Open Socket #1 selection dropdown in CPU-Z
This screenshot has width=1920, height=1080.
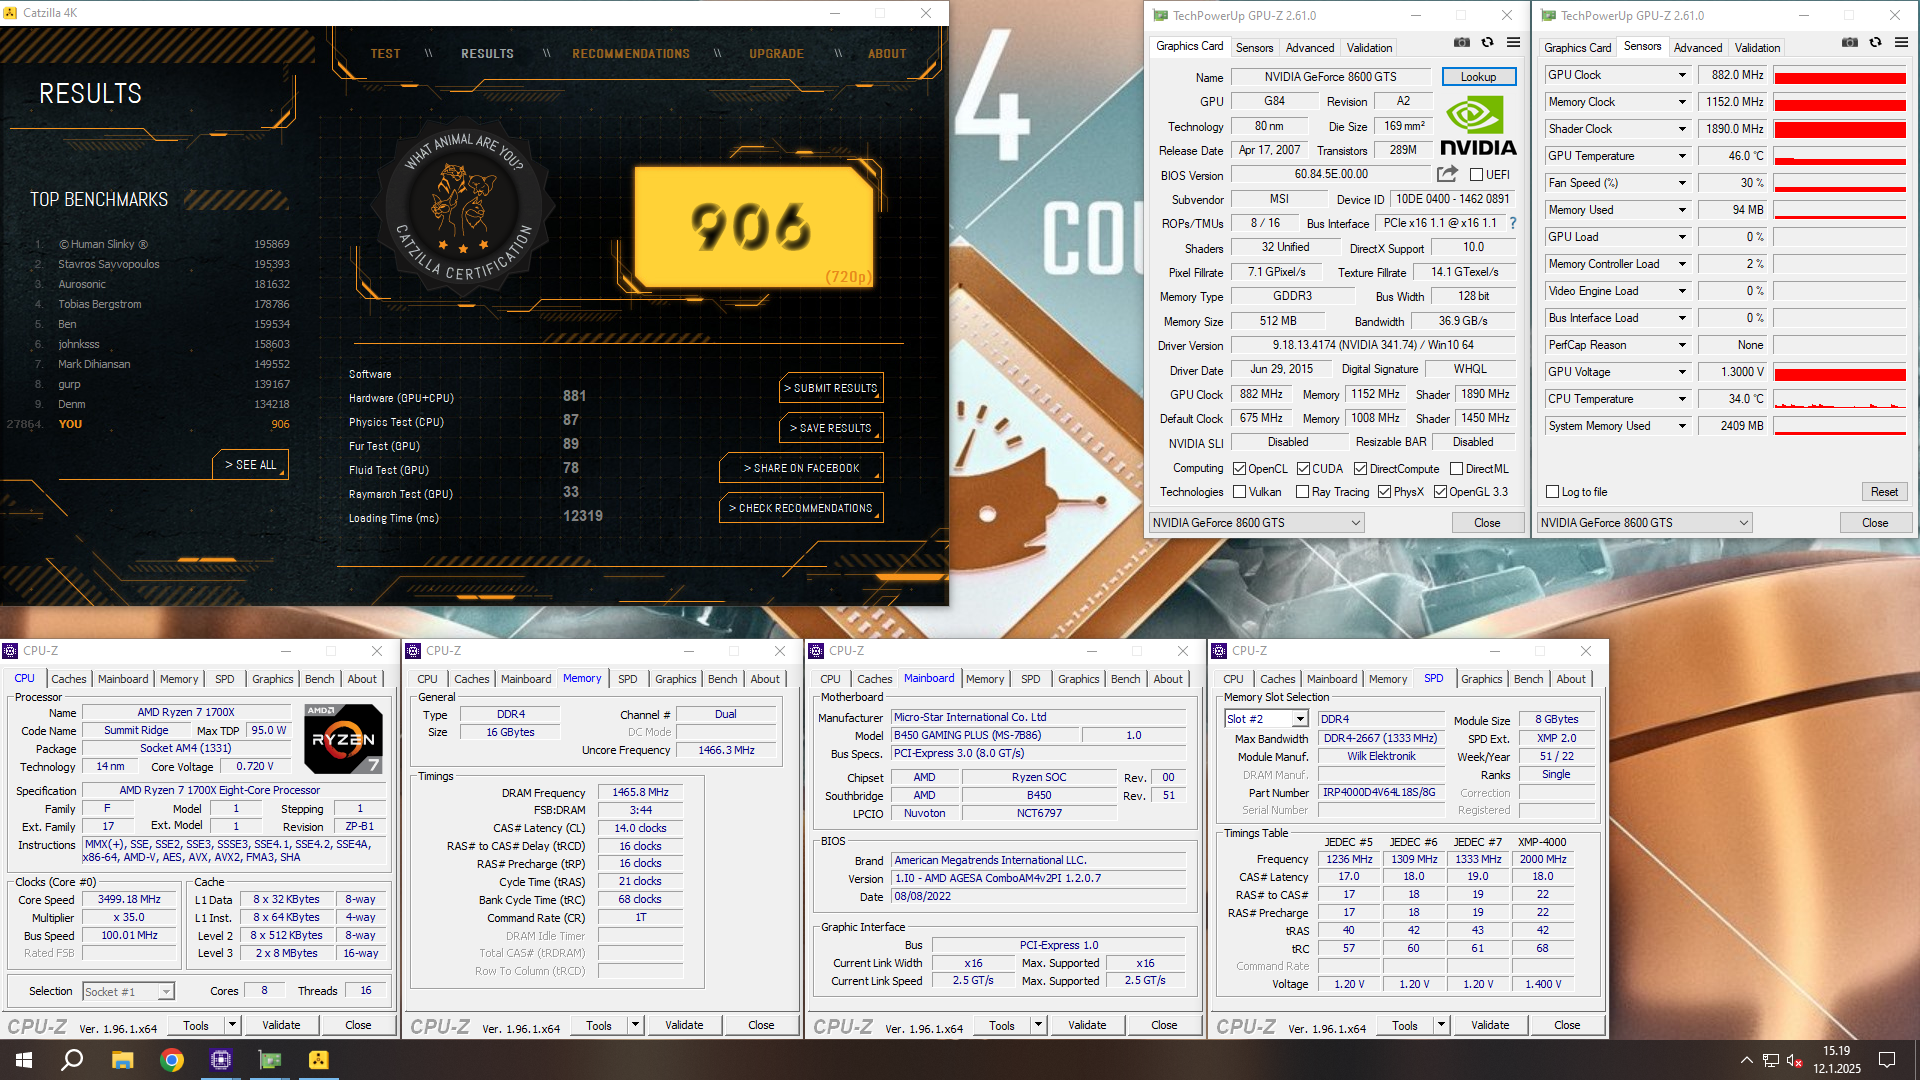(128, 991)
